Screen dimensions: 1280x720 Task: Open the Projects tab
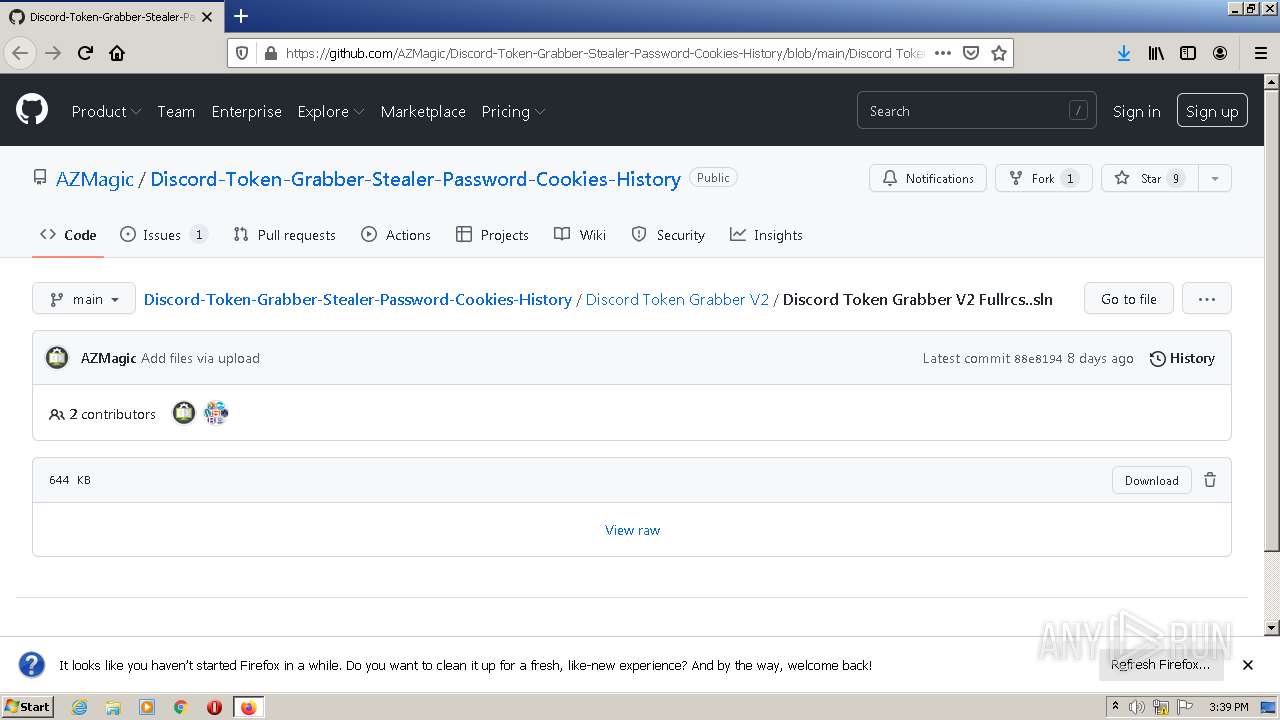(492, 235)
